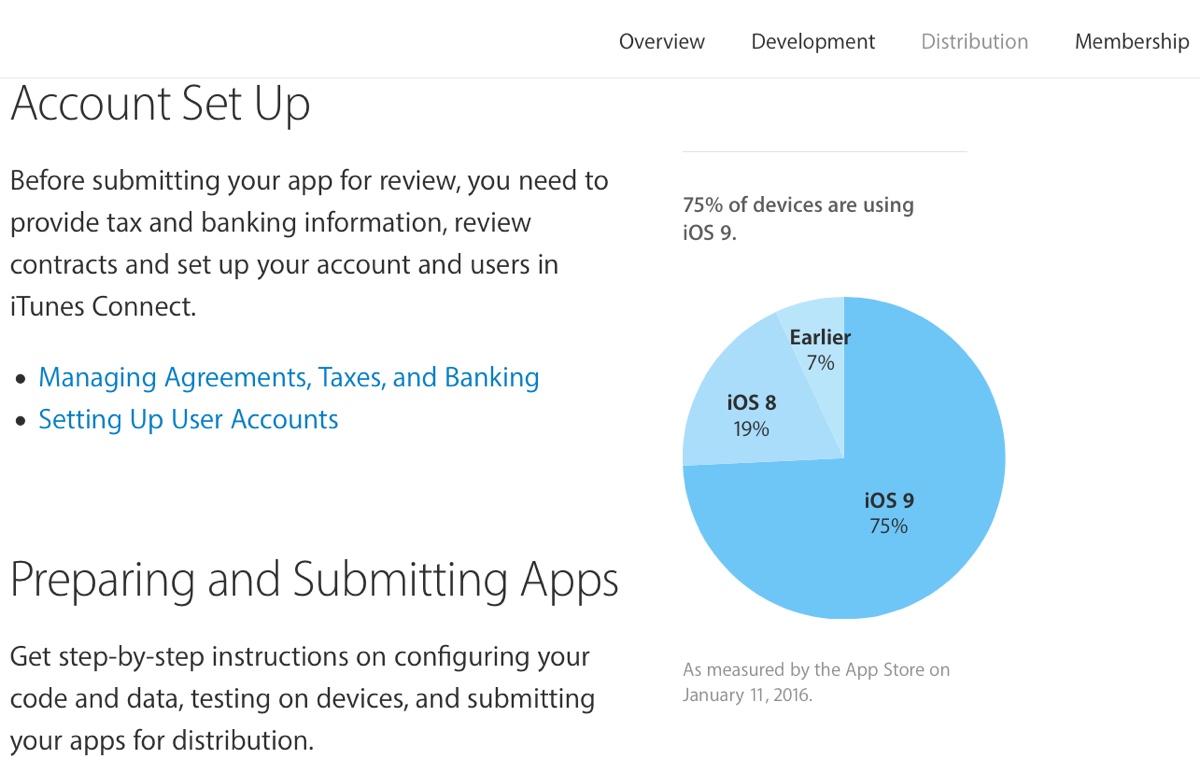Click the 7% label in the chart
This screenshot has width=1200, height=758.
click(x=820, y=363)
